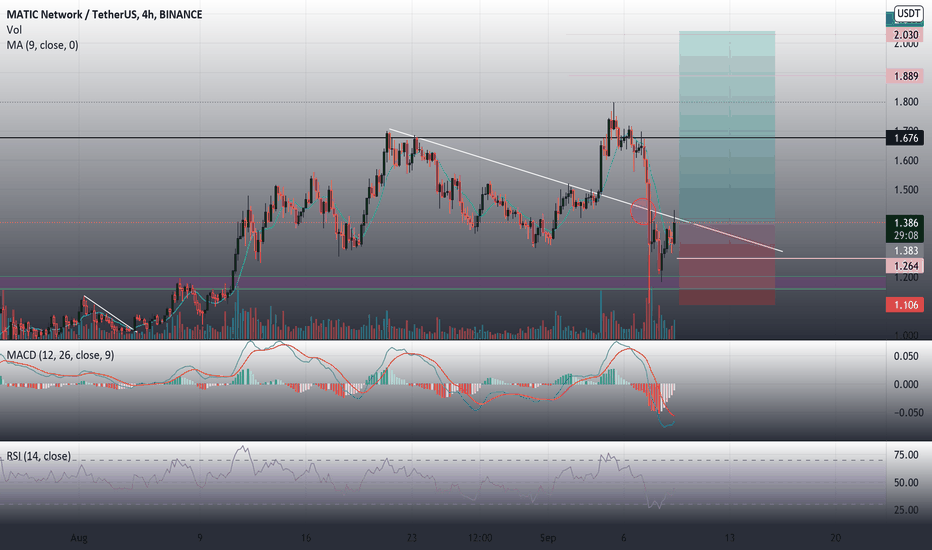Viewport: 932px width, 550px height.
Task: Click the 1.889 price label
Action: click(x=905, y=76)
